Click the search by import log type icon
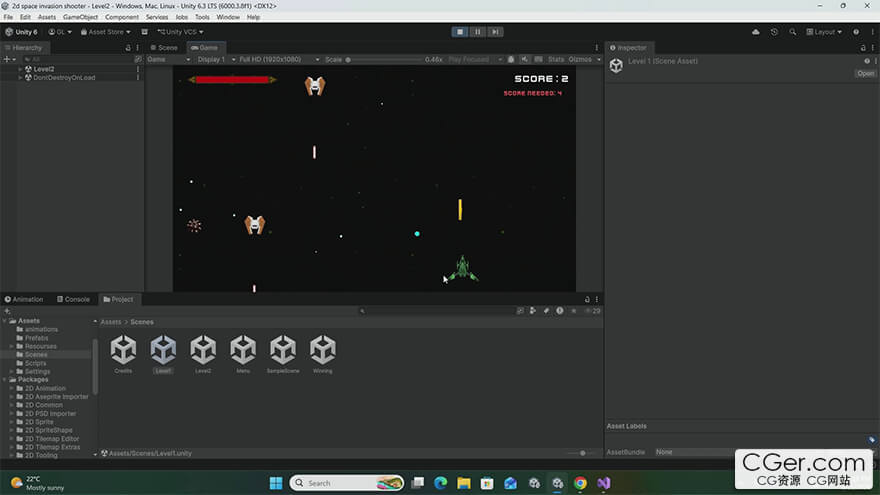This screenshot has width=880, height=495. pyautogui.click(x=560, y=310)
